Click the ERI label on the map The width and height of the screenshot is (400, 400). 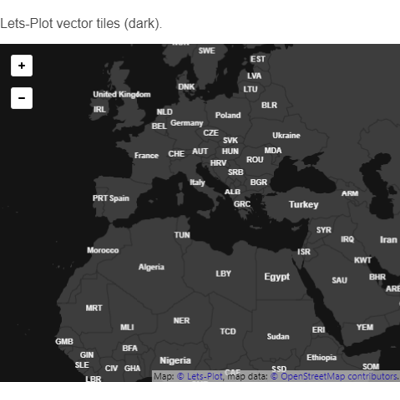click(x=318, y=330)
